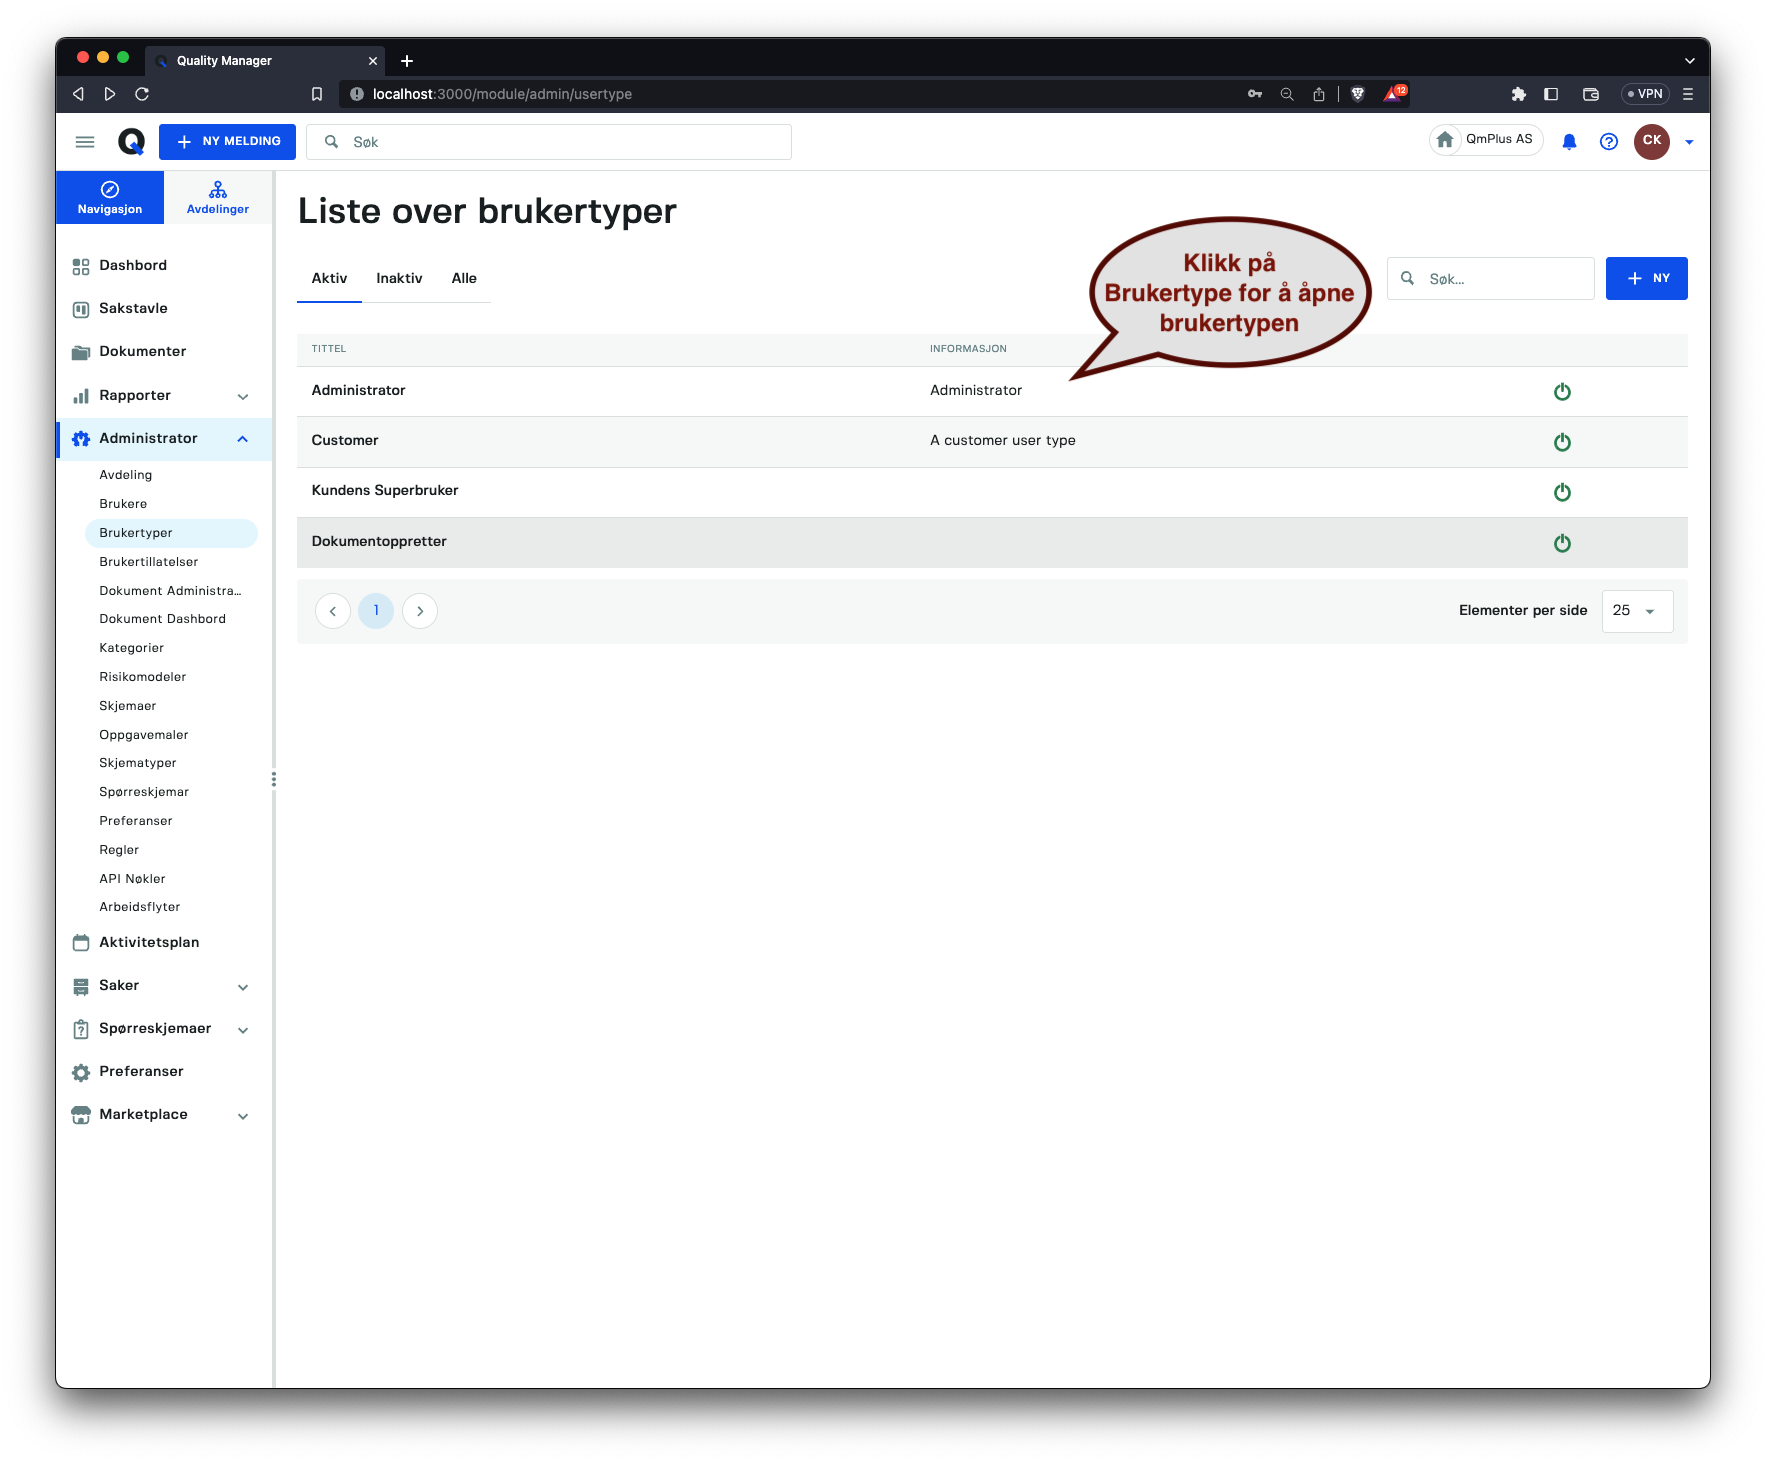Screen dimensions: 1766x1462
Task: Open browser tab list chevron
Action: point(1689,61)
